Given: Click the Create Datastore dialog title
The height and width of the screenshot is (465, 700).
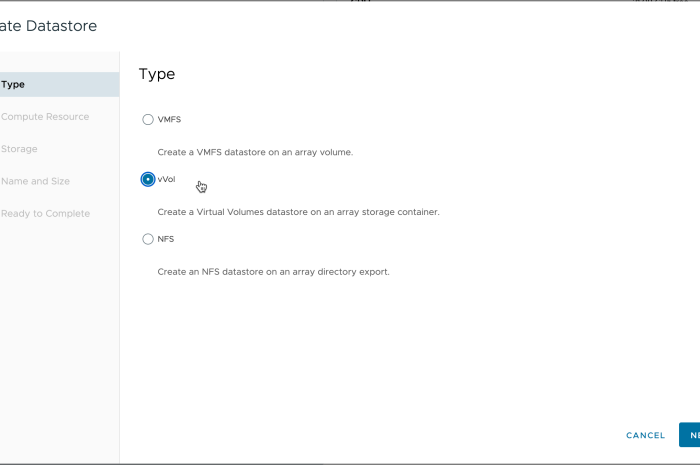Looking at the screenshot, I should [x=48, y=26].
